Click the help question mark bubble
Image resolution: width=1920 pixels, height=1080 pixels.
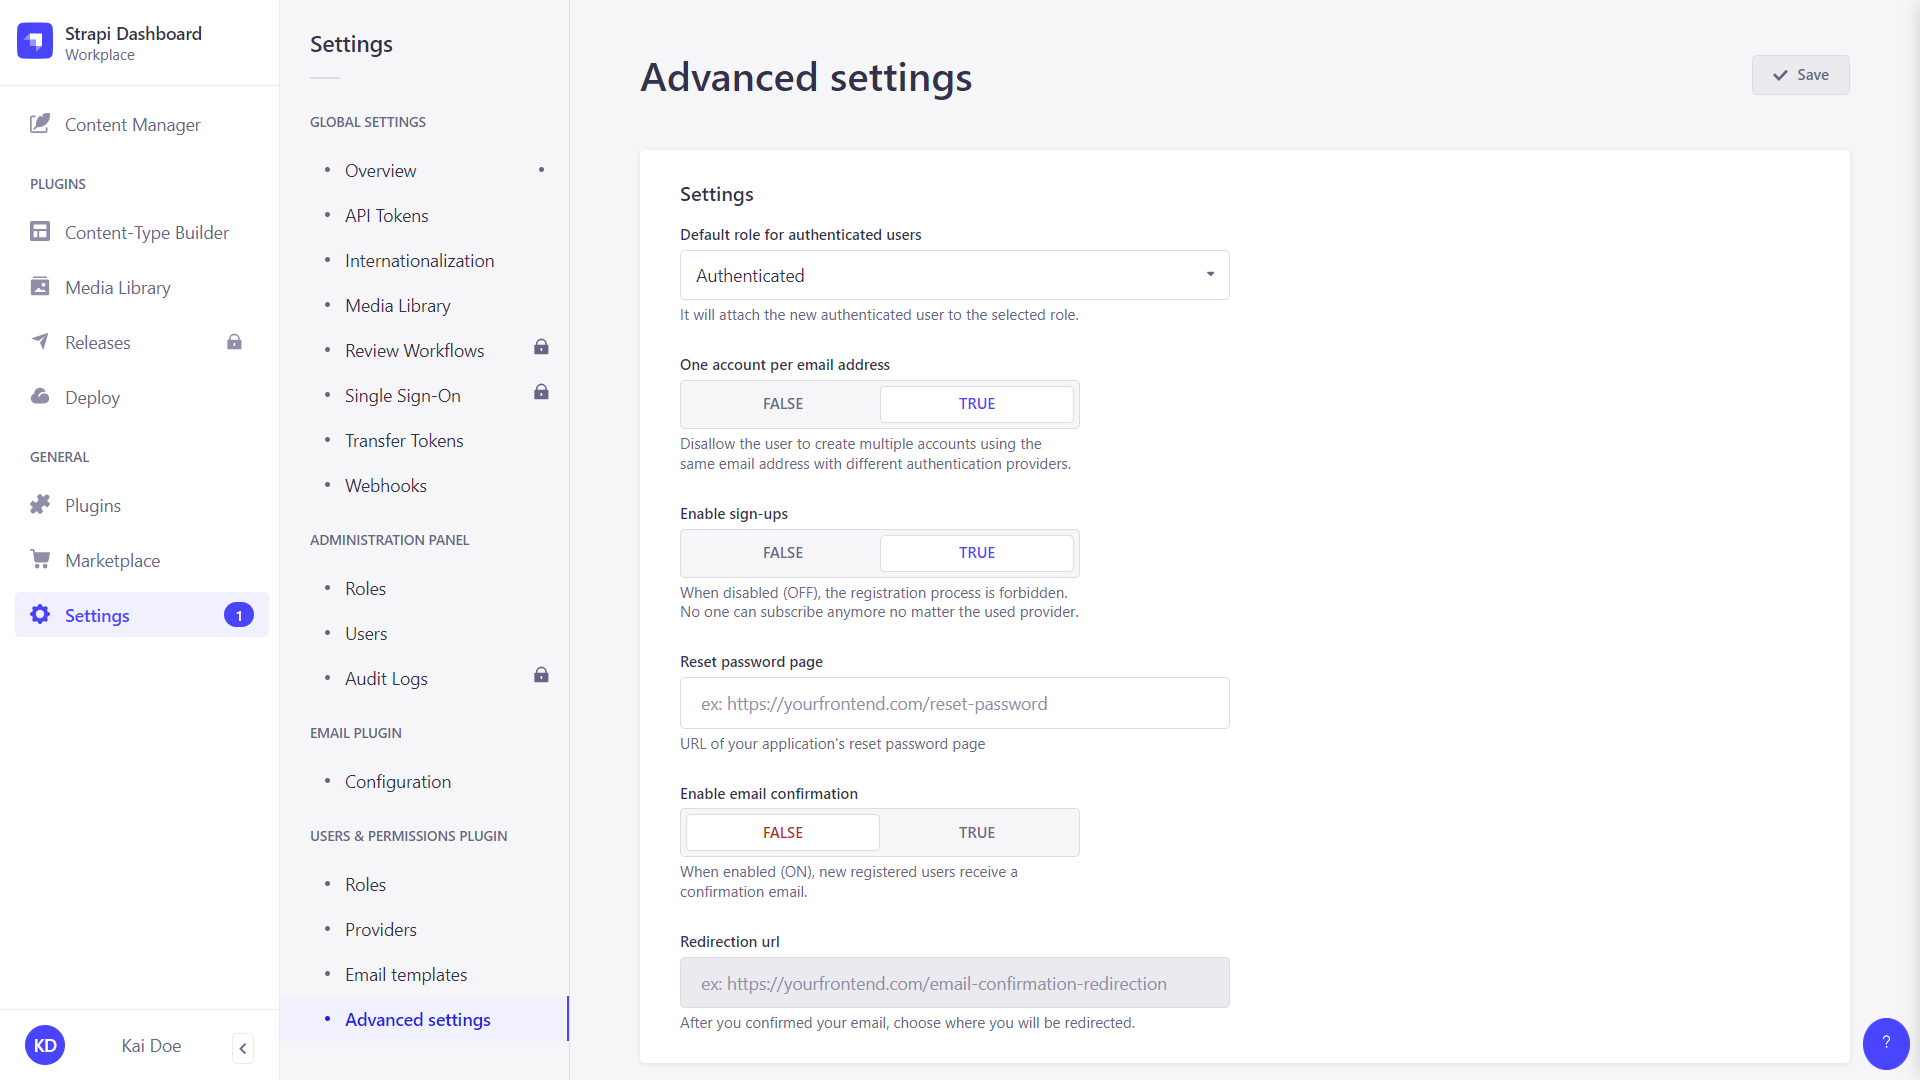coord(1886,1043)
